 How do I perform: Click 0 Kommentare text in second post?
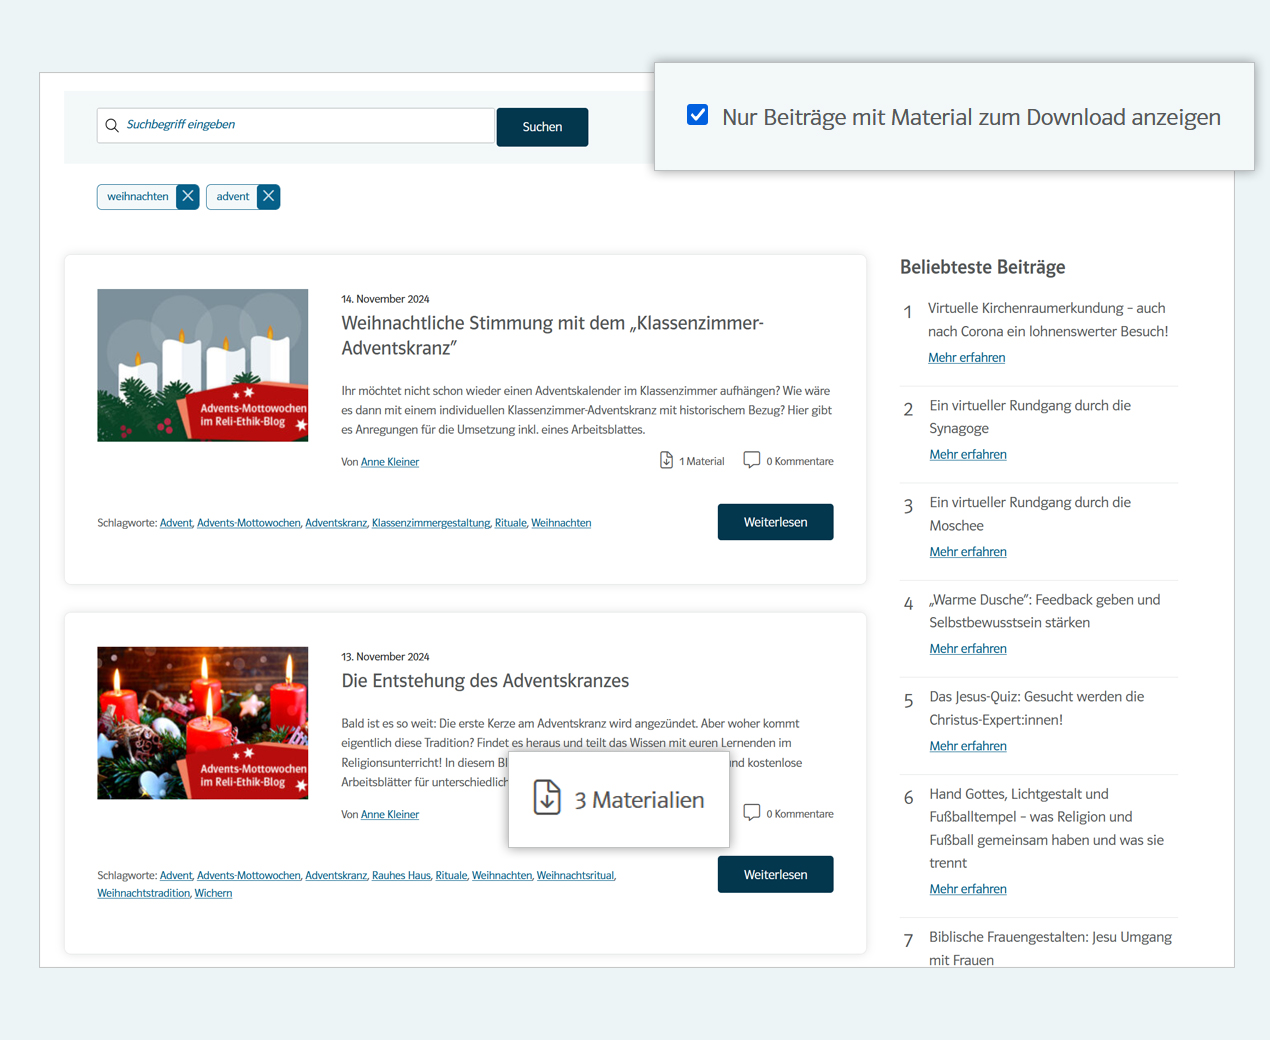(800, 814)
